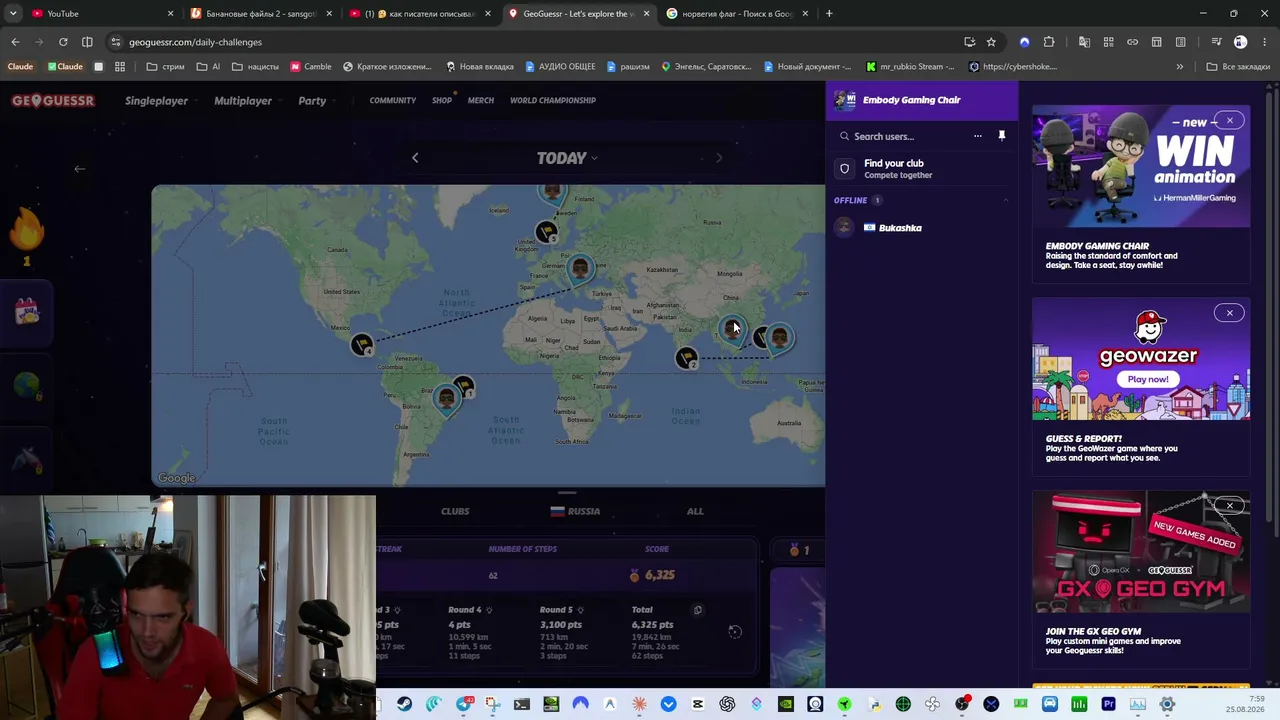This screenshot has height=720, width=1280.
Task: Click the round 5 flag marker by the UK
Action: [x=546, y=232]
